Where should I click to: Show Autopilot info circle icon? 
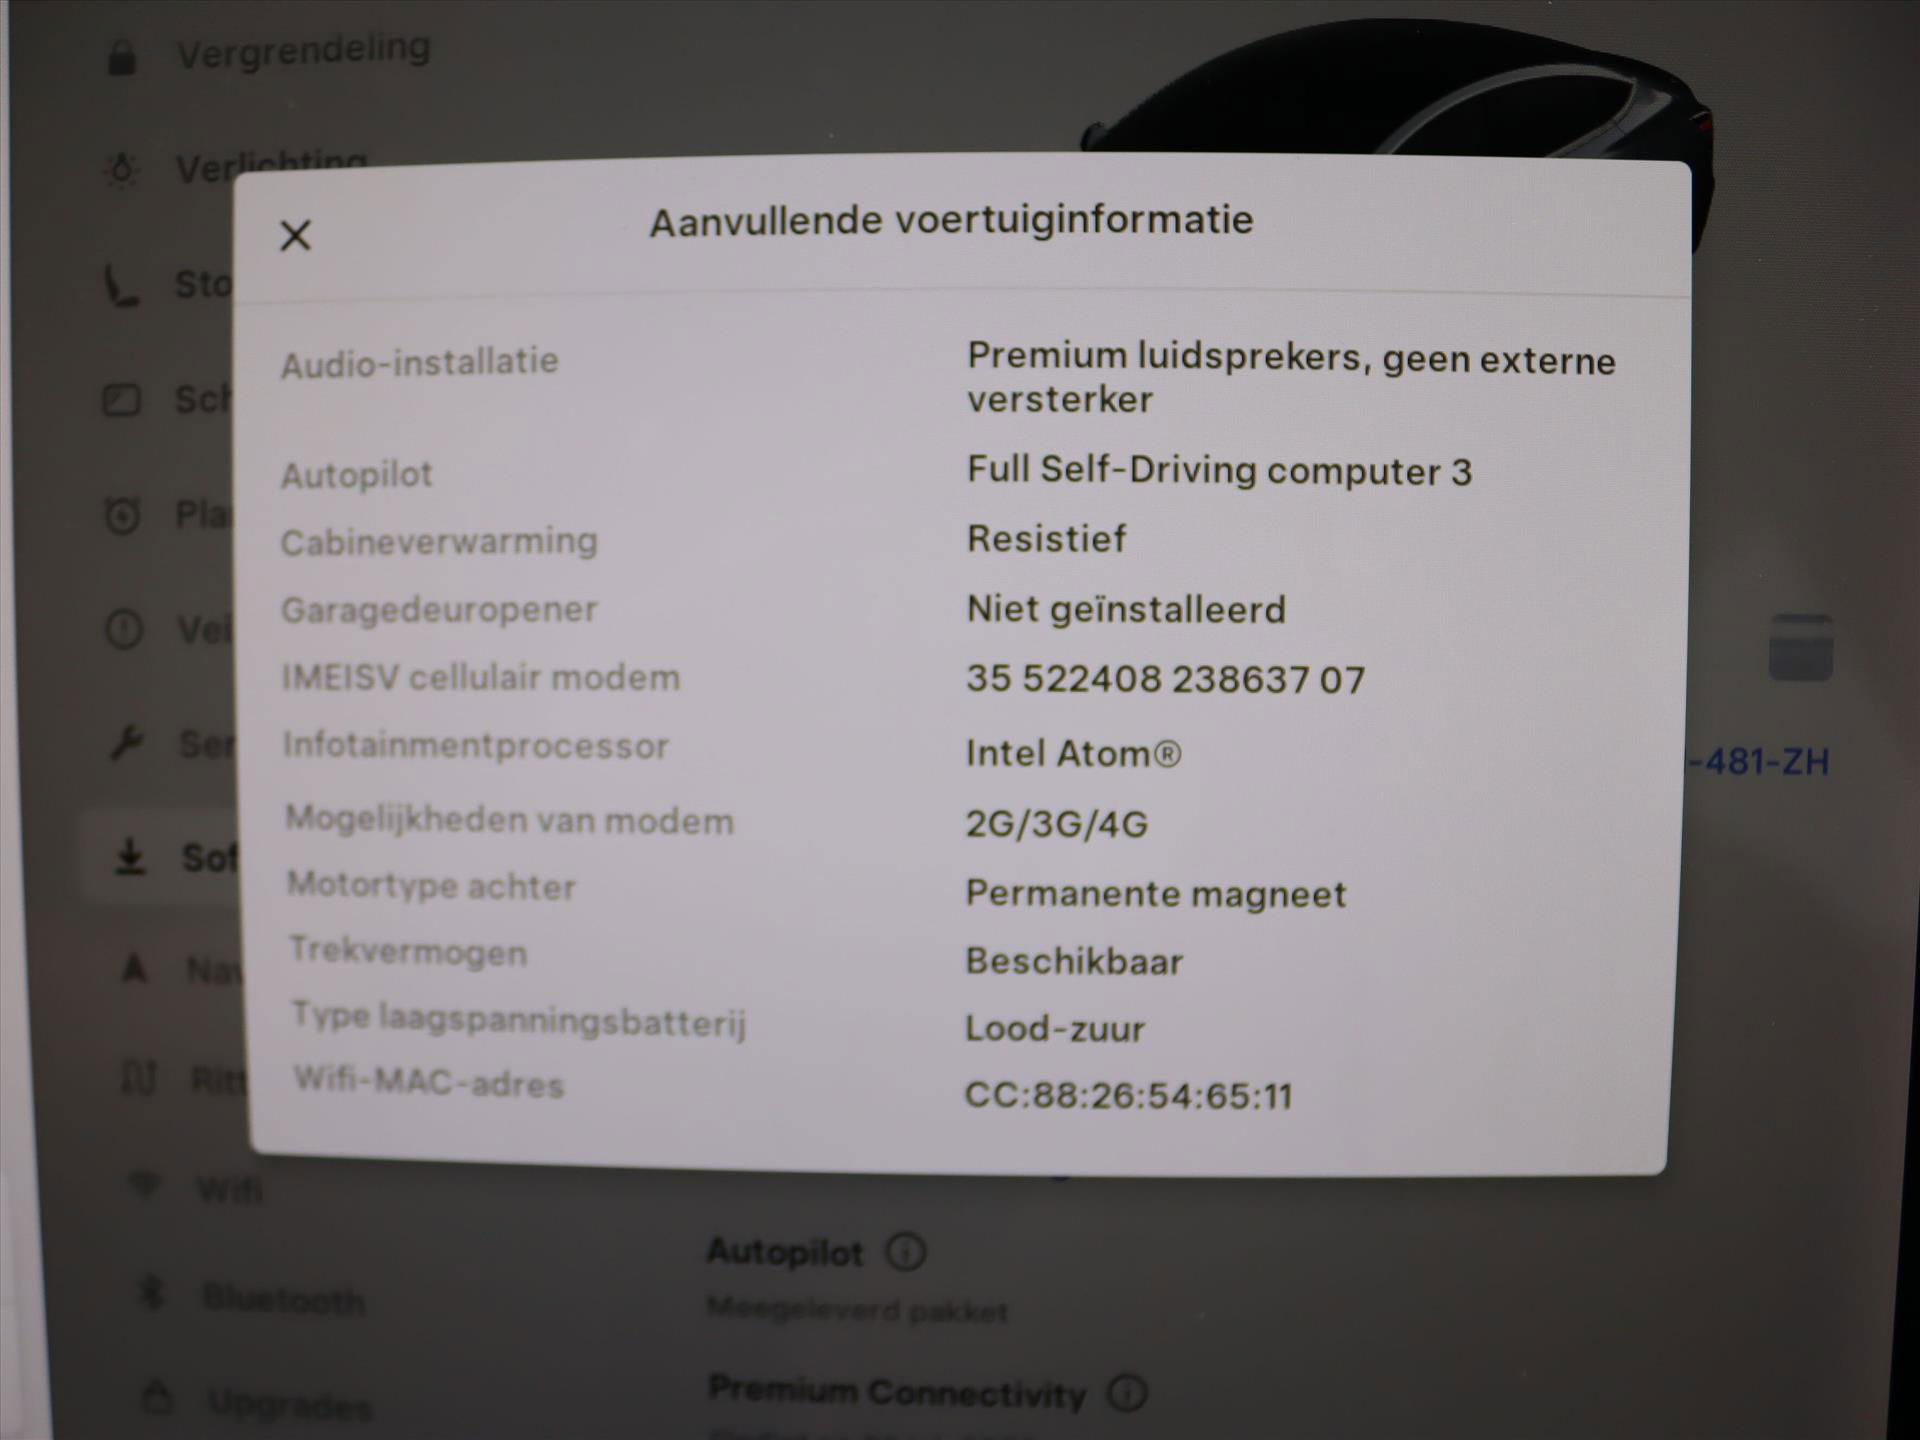[x=906, y=1252]
